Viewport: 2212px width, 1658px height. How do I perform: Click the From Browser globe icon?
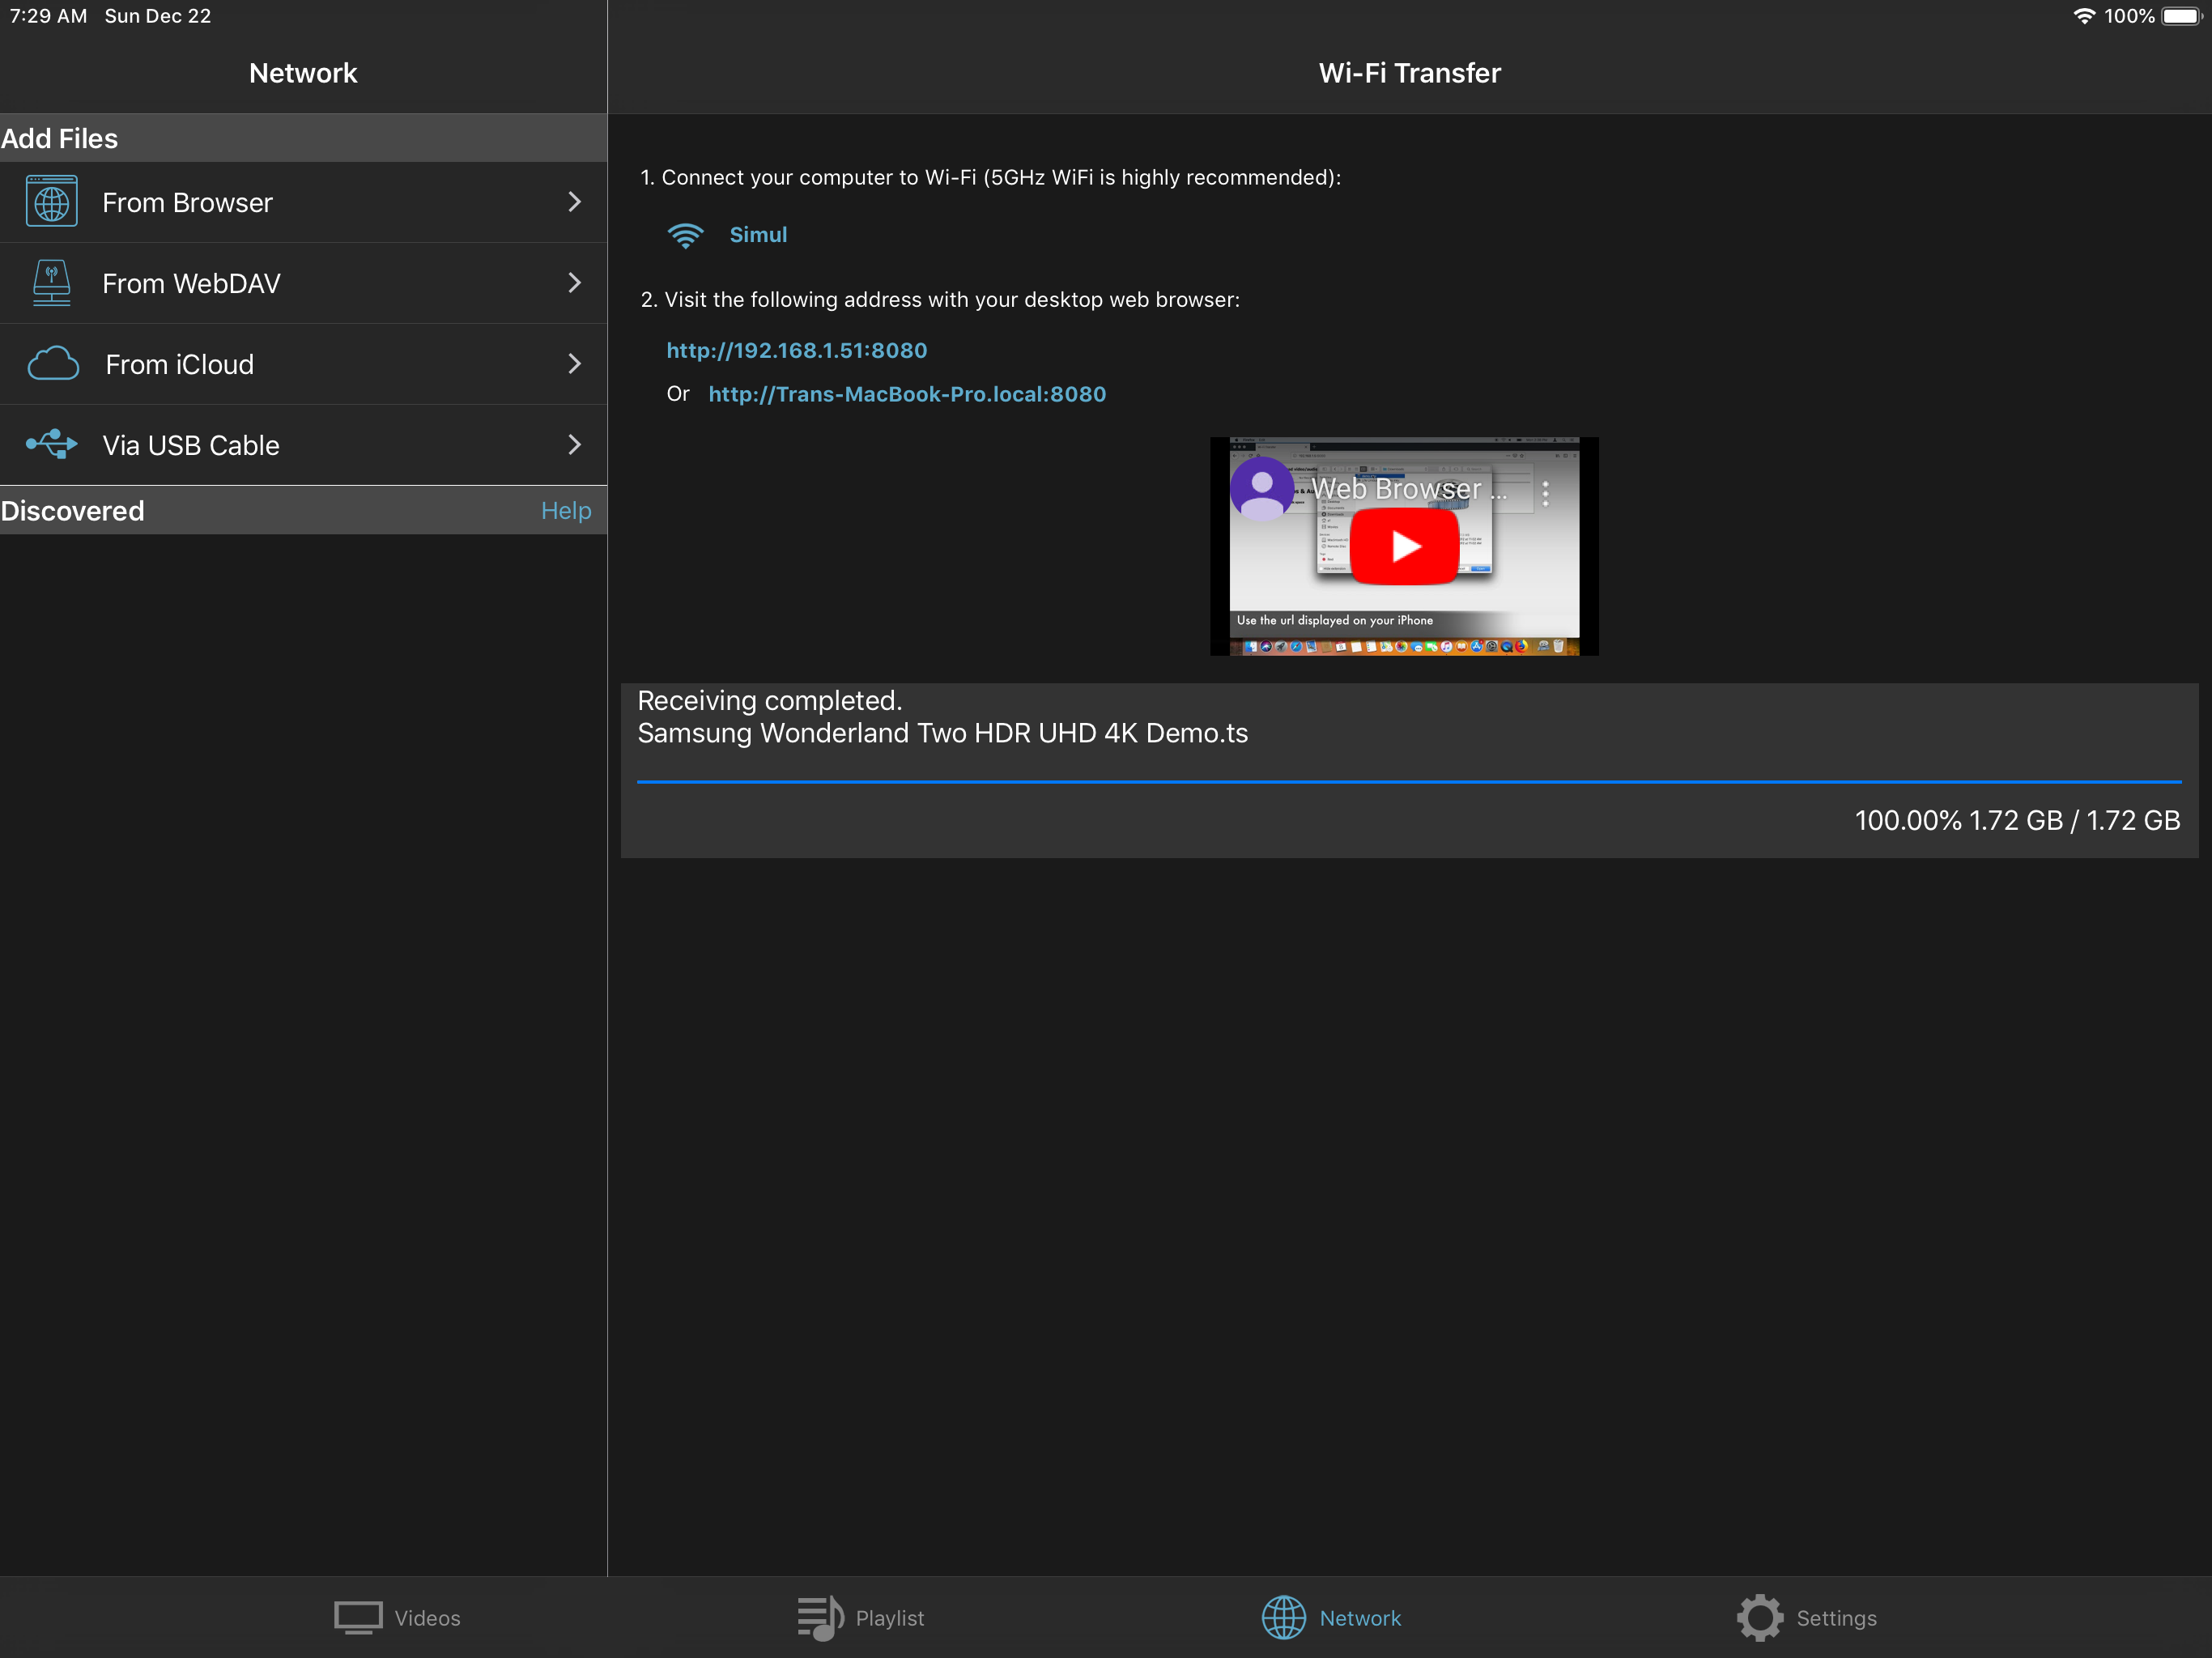click(52, 202)
